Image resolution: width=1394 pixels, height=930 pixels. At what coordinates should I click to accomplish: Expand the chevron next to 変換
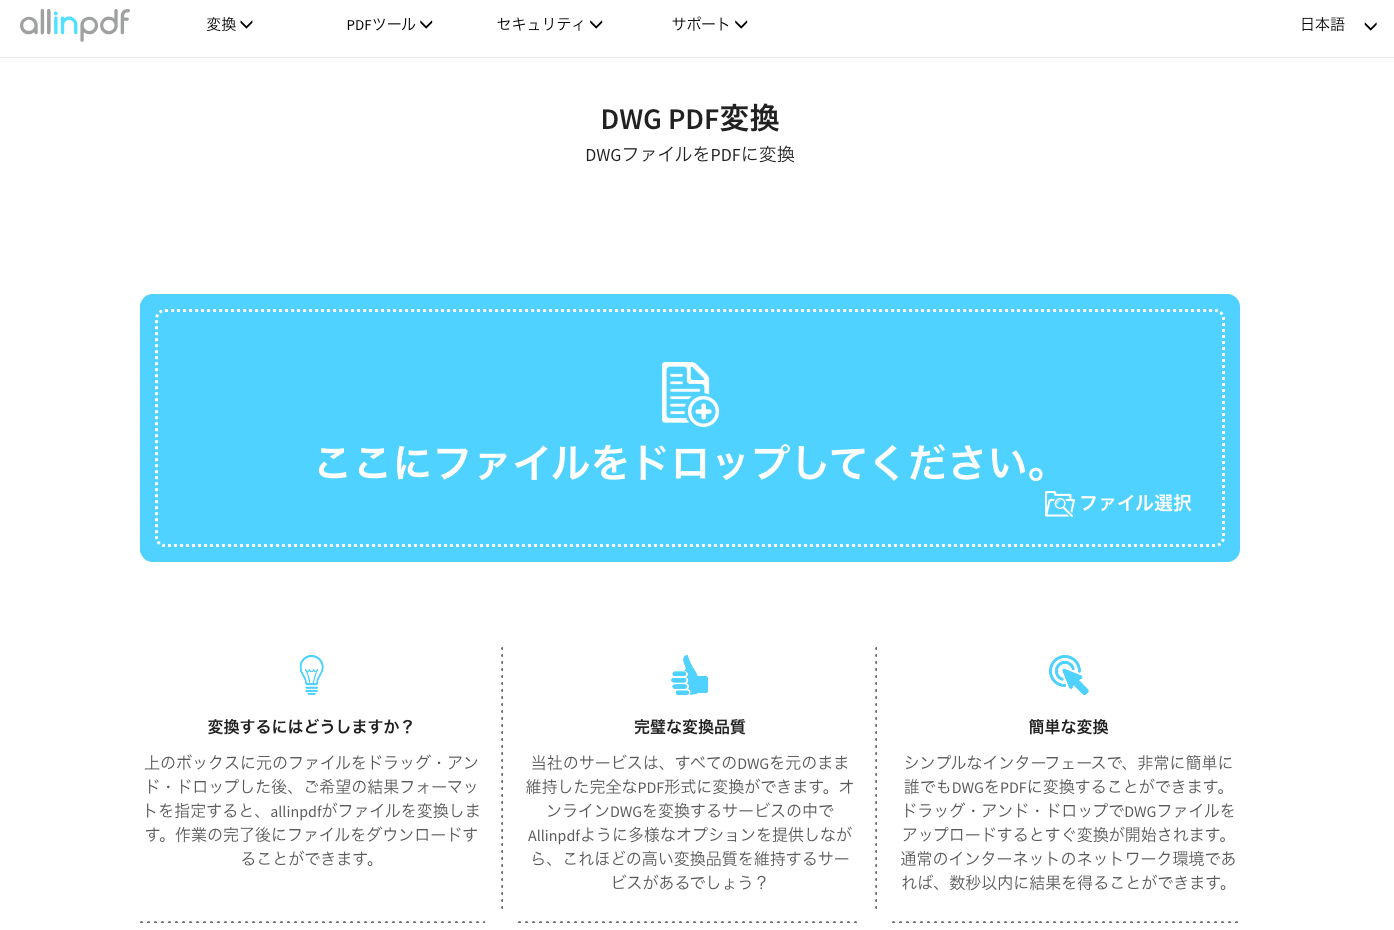pyautogui.click(x=247, y=25)
